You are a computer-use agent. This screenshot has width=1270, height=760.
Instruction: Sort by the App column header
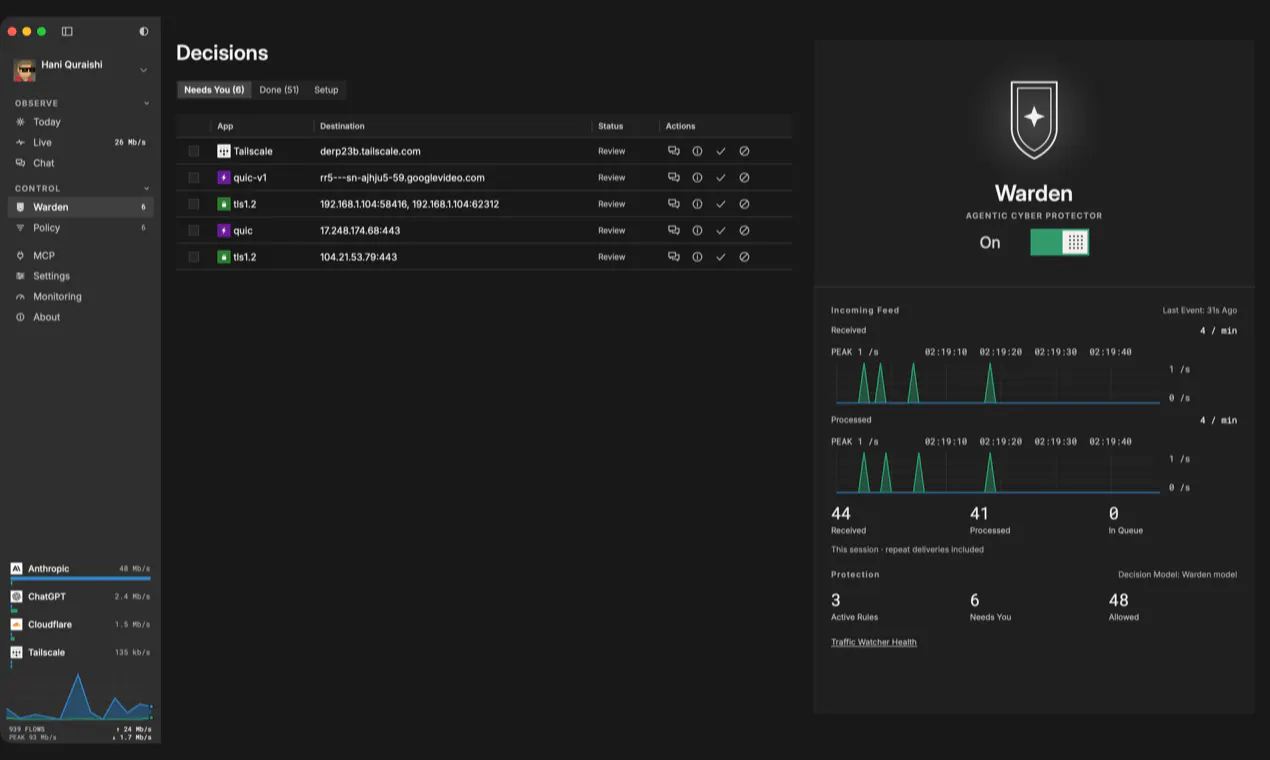pyautogui.click(x=225, y=126)
